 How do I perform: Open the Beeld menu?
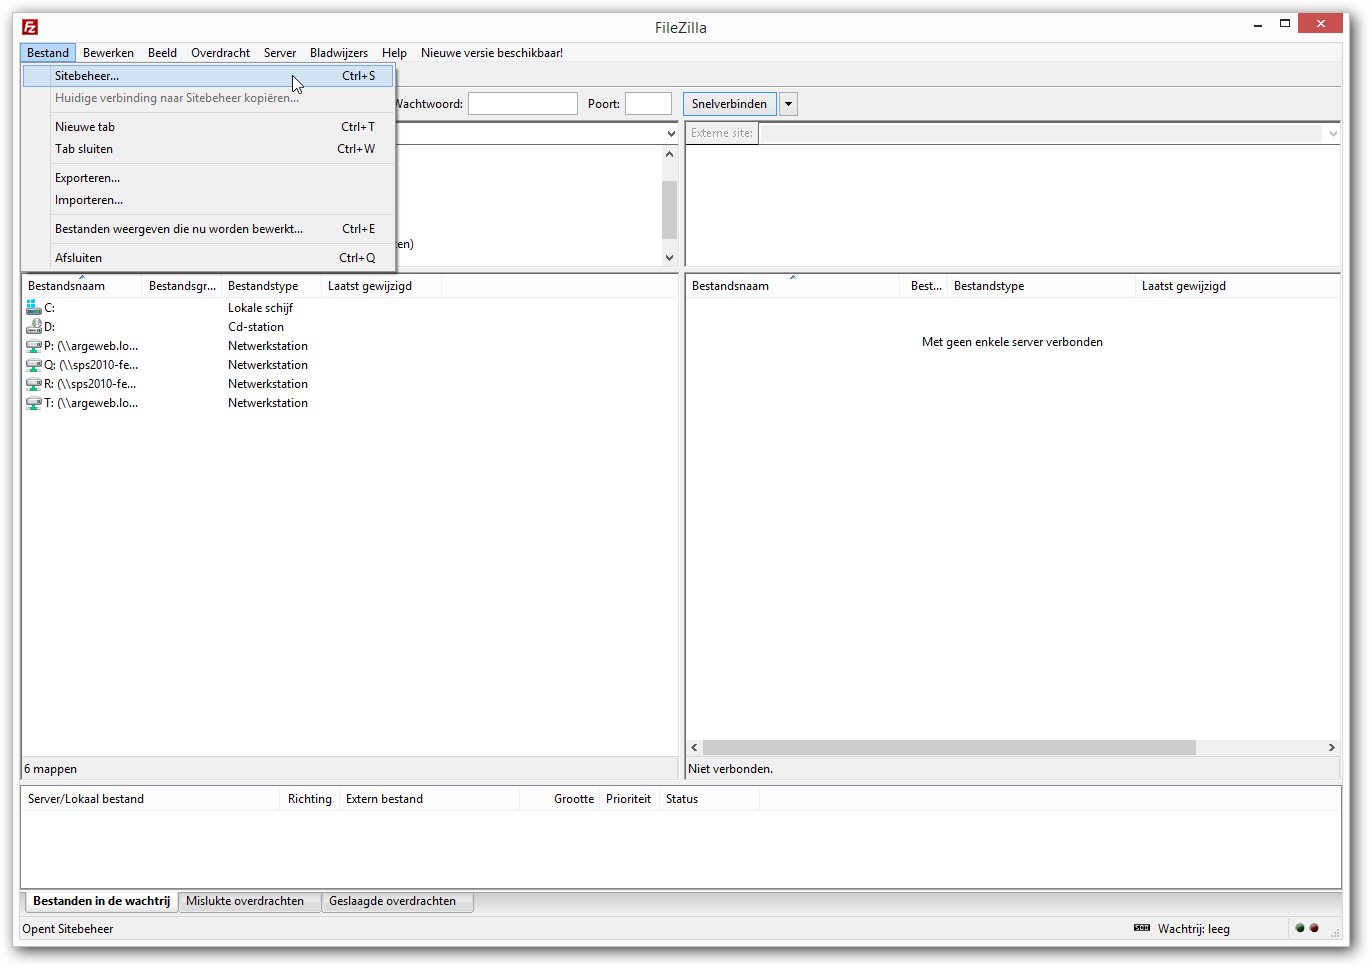[162, 53]
